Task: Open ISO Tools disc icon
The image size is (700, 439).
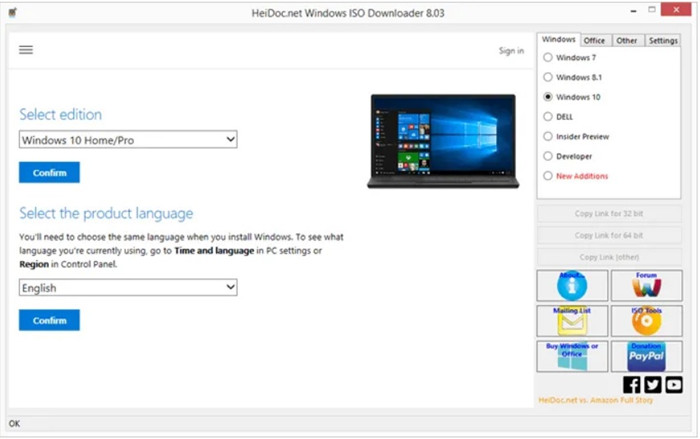Action: click(x=647, y=321)
